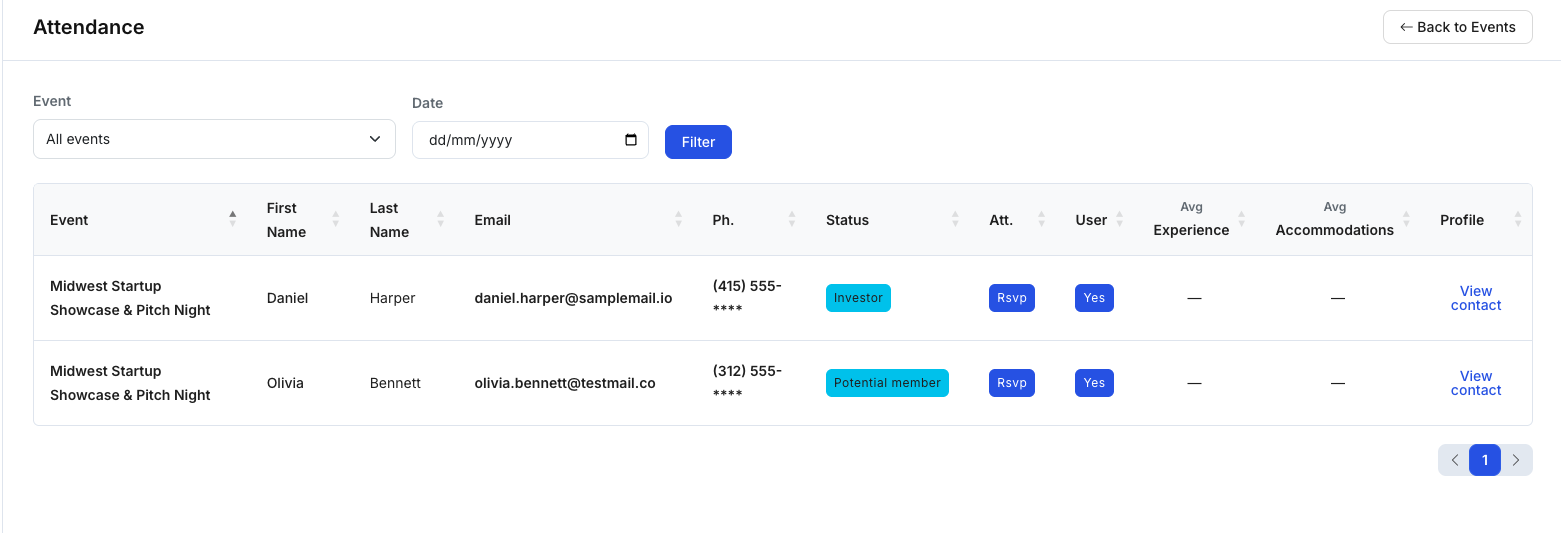Image resolution: width=1561 pixels, height=533 pixels.
Task: Open View contact for Olivia Bennett
Action: (1475, 383)
